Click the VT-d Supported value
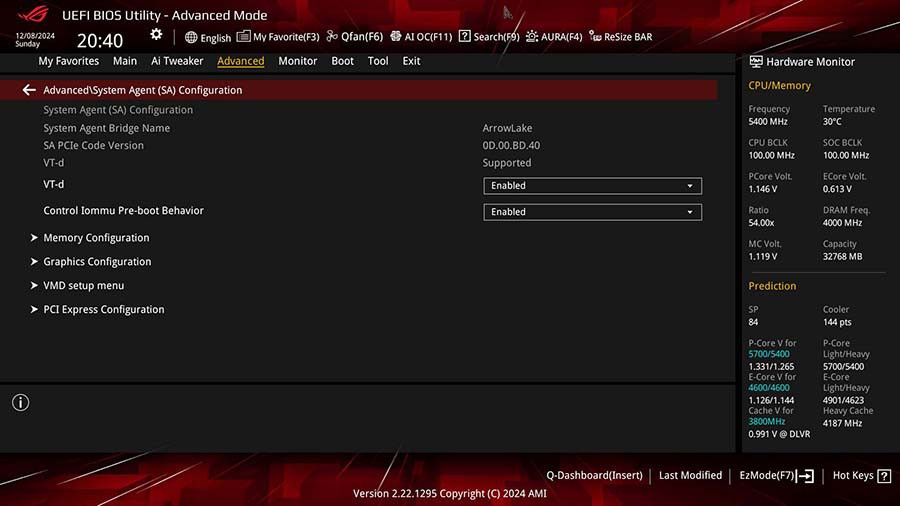The image size is (900, 506). tap(507, 163)
